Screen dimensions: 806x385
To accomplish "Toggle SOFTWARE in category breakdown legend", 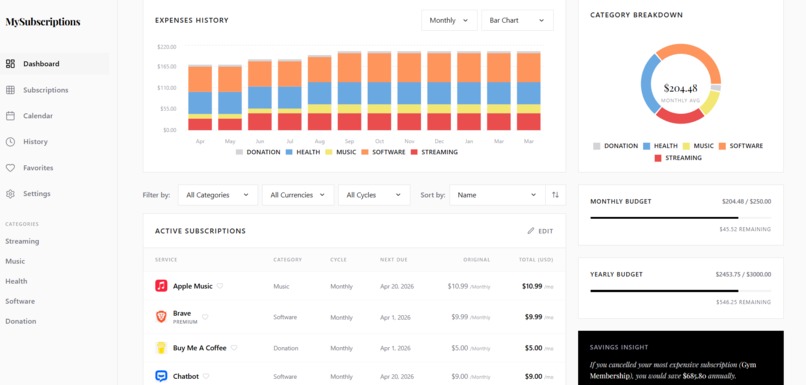I will (x=741, y=146).
